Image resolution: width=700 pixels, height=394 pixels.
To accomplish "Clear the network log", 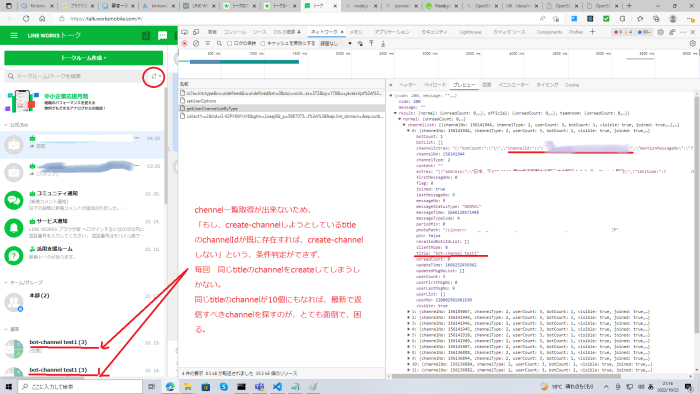I will click(196, 43).
